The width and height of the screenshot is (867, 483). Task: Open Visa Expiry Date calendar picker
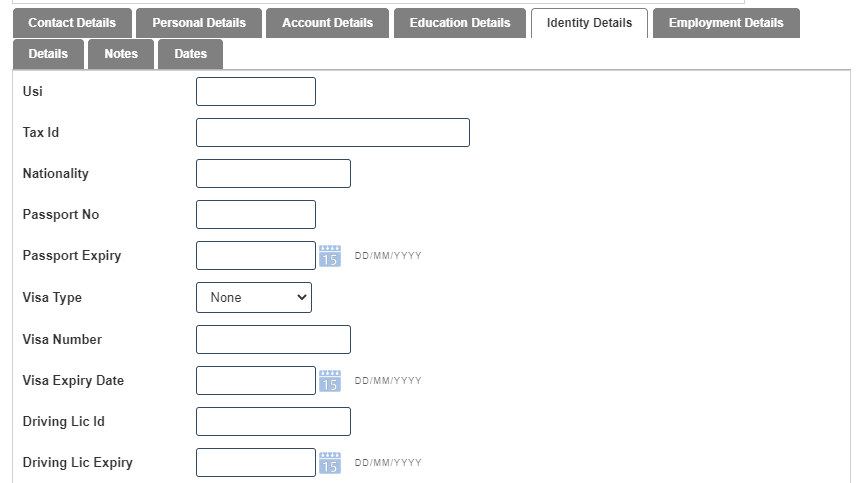[330, 381]
